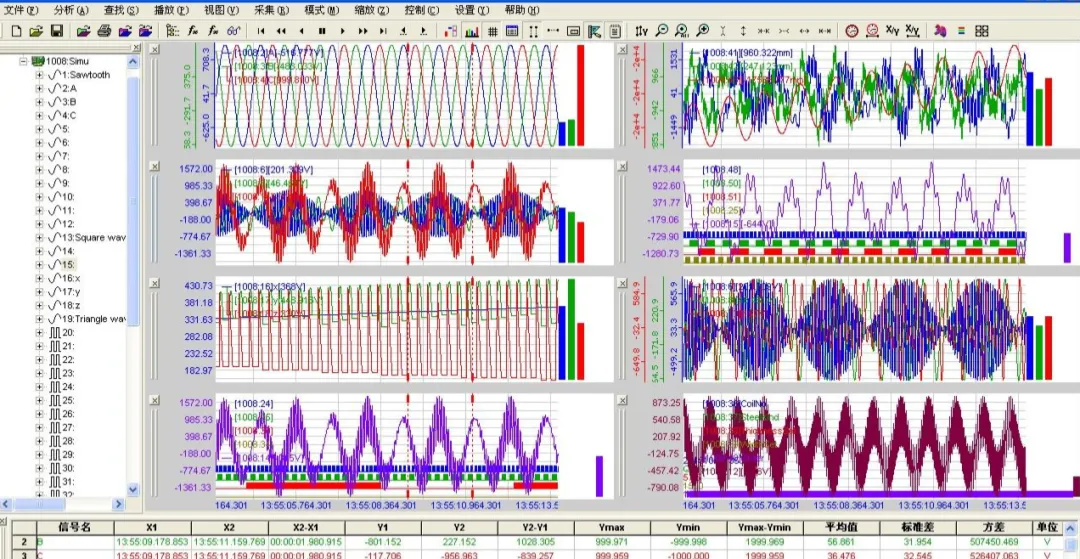Click the underlined X/Y plot icon
Image resolution: width=1080 pixels, height=559 pixels.
pos(913,31)
